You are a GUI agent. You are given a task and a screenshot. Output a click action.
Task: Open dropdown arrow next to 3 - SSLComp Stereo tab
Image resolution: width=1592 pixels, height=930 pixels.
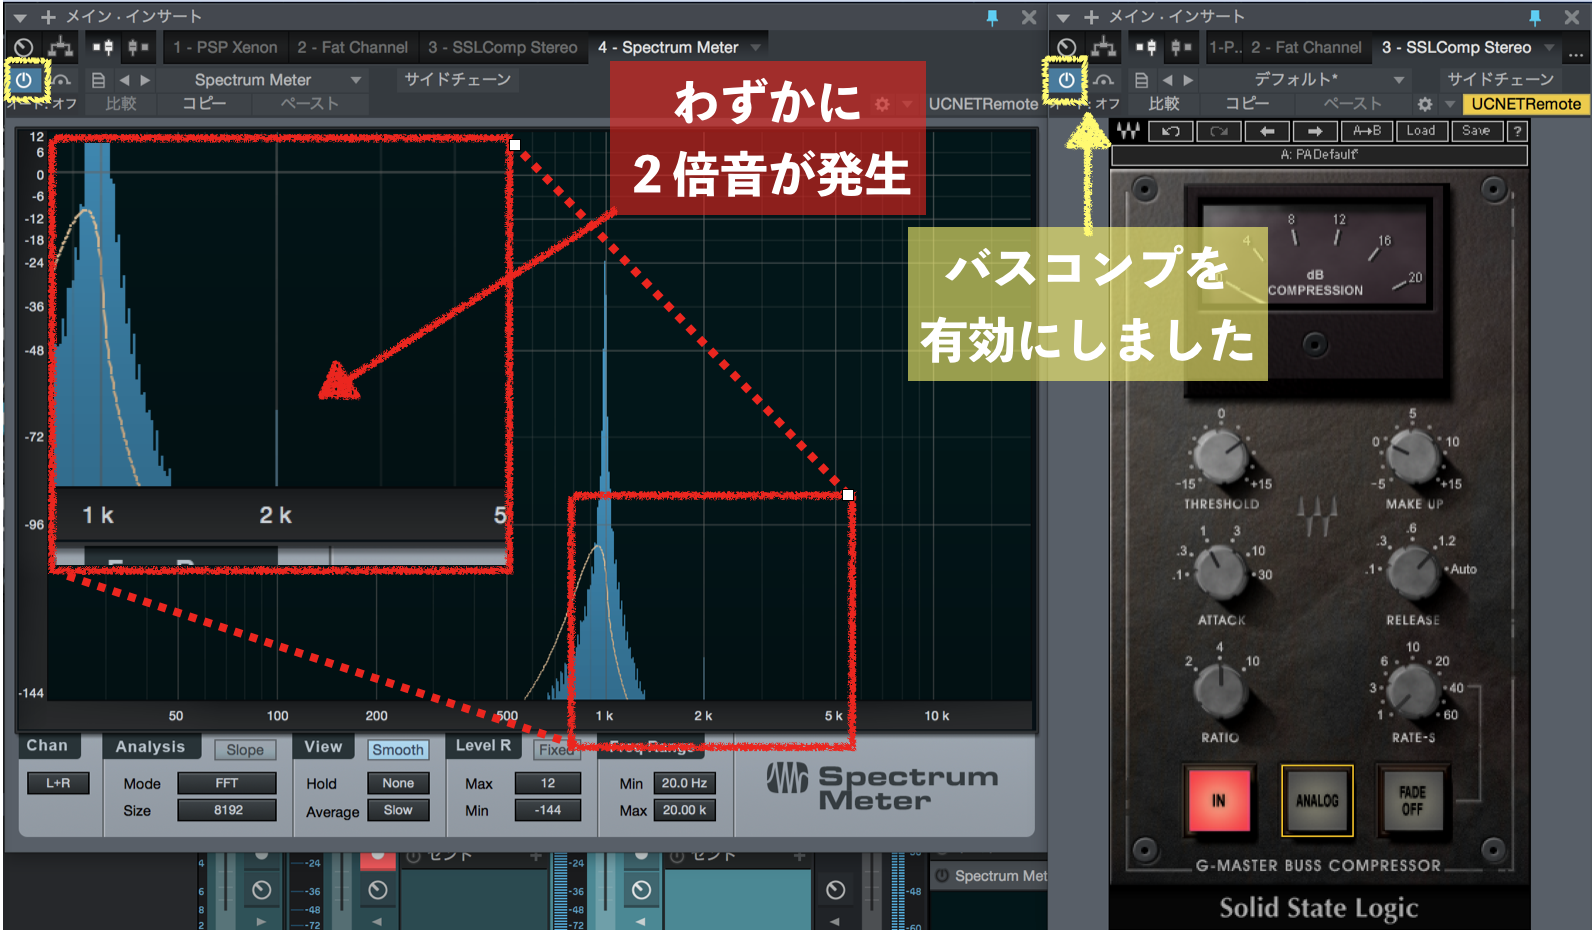[x=1549, y=47]
